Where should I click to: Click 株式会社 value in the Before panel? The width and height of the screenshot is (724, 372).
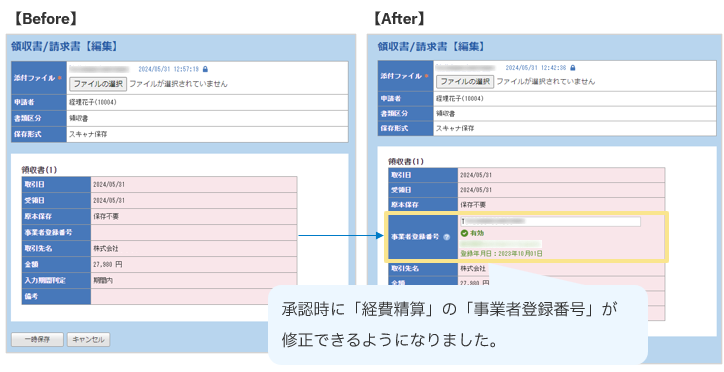coord(106,248)
